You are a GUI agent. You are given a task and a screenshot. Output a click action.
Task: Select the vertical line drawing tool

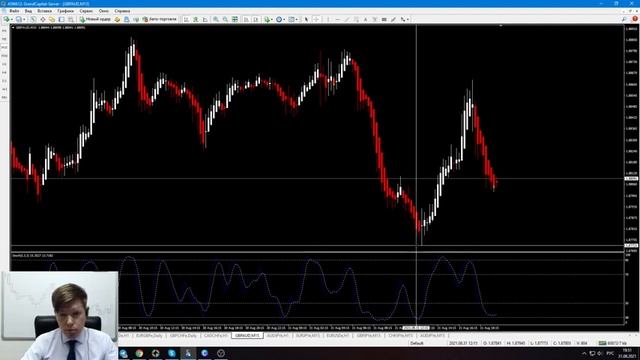click(x=329, y=19)
